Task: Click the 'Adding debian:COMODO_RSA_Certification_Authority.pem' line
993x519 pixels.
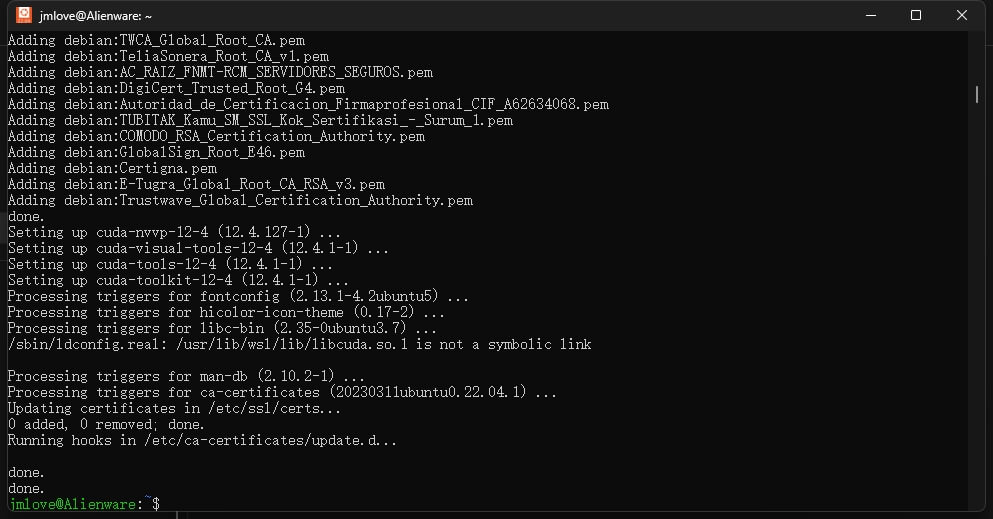Action: pyautogui.click(x=216, y=136)
